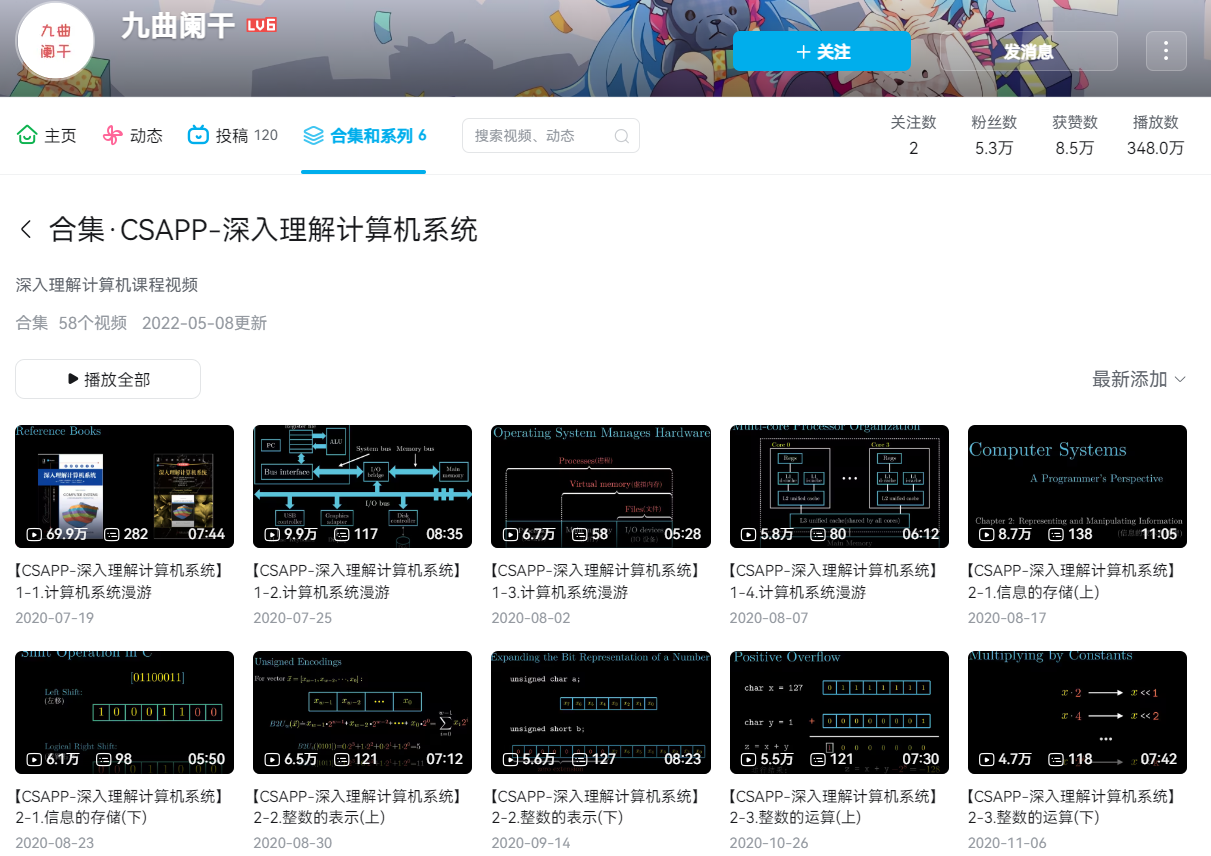The width and height of the screenshot is (1211, 856).
Task: Click the 获赞数 8.5万 stat
Action: pos(1075,135)
